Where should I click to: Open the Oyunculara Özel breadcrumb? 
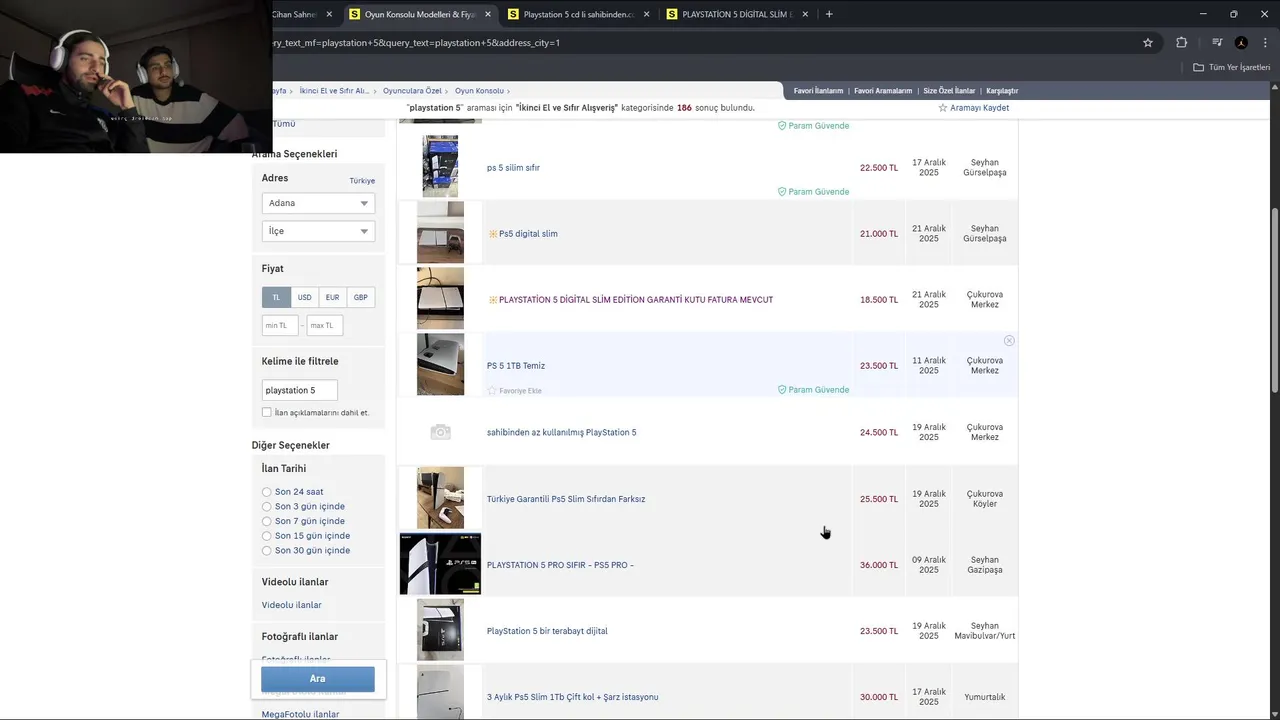[x=412, y=91]
